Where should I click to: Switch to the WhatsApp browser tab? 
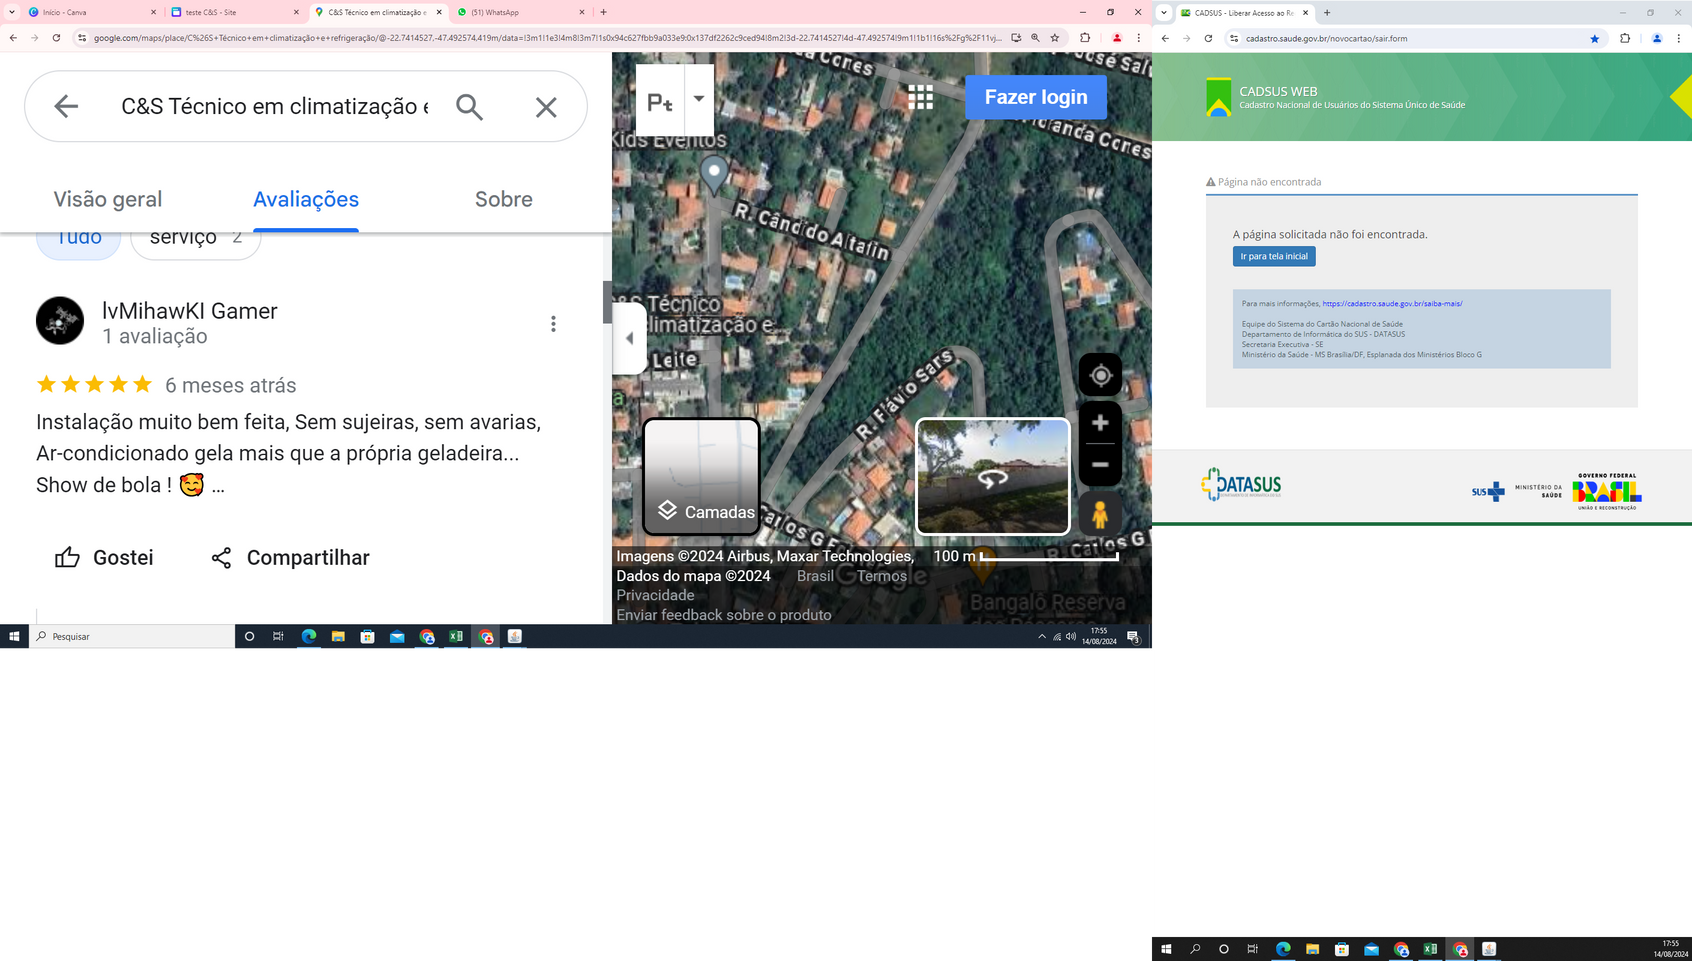pos(520,12)
